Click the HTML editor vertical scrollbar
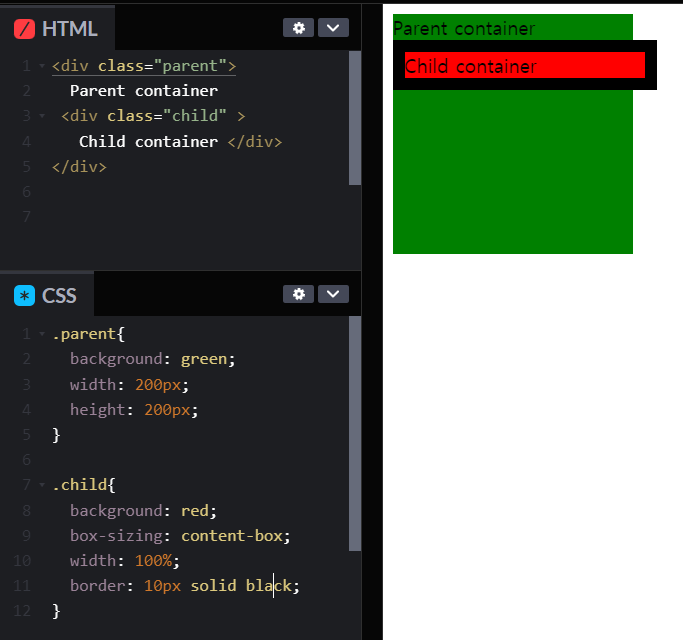This screenshot has height=640, width=683. pyautogui.click(x=355, y=118)
